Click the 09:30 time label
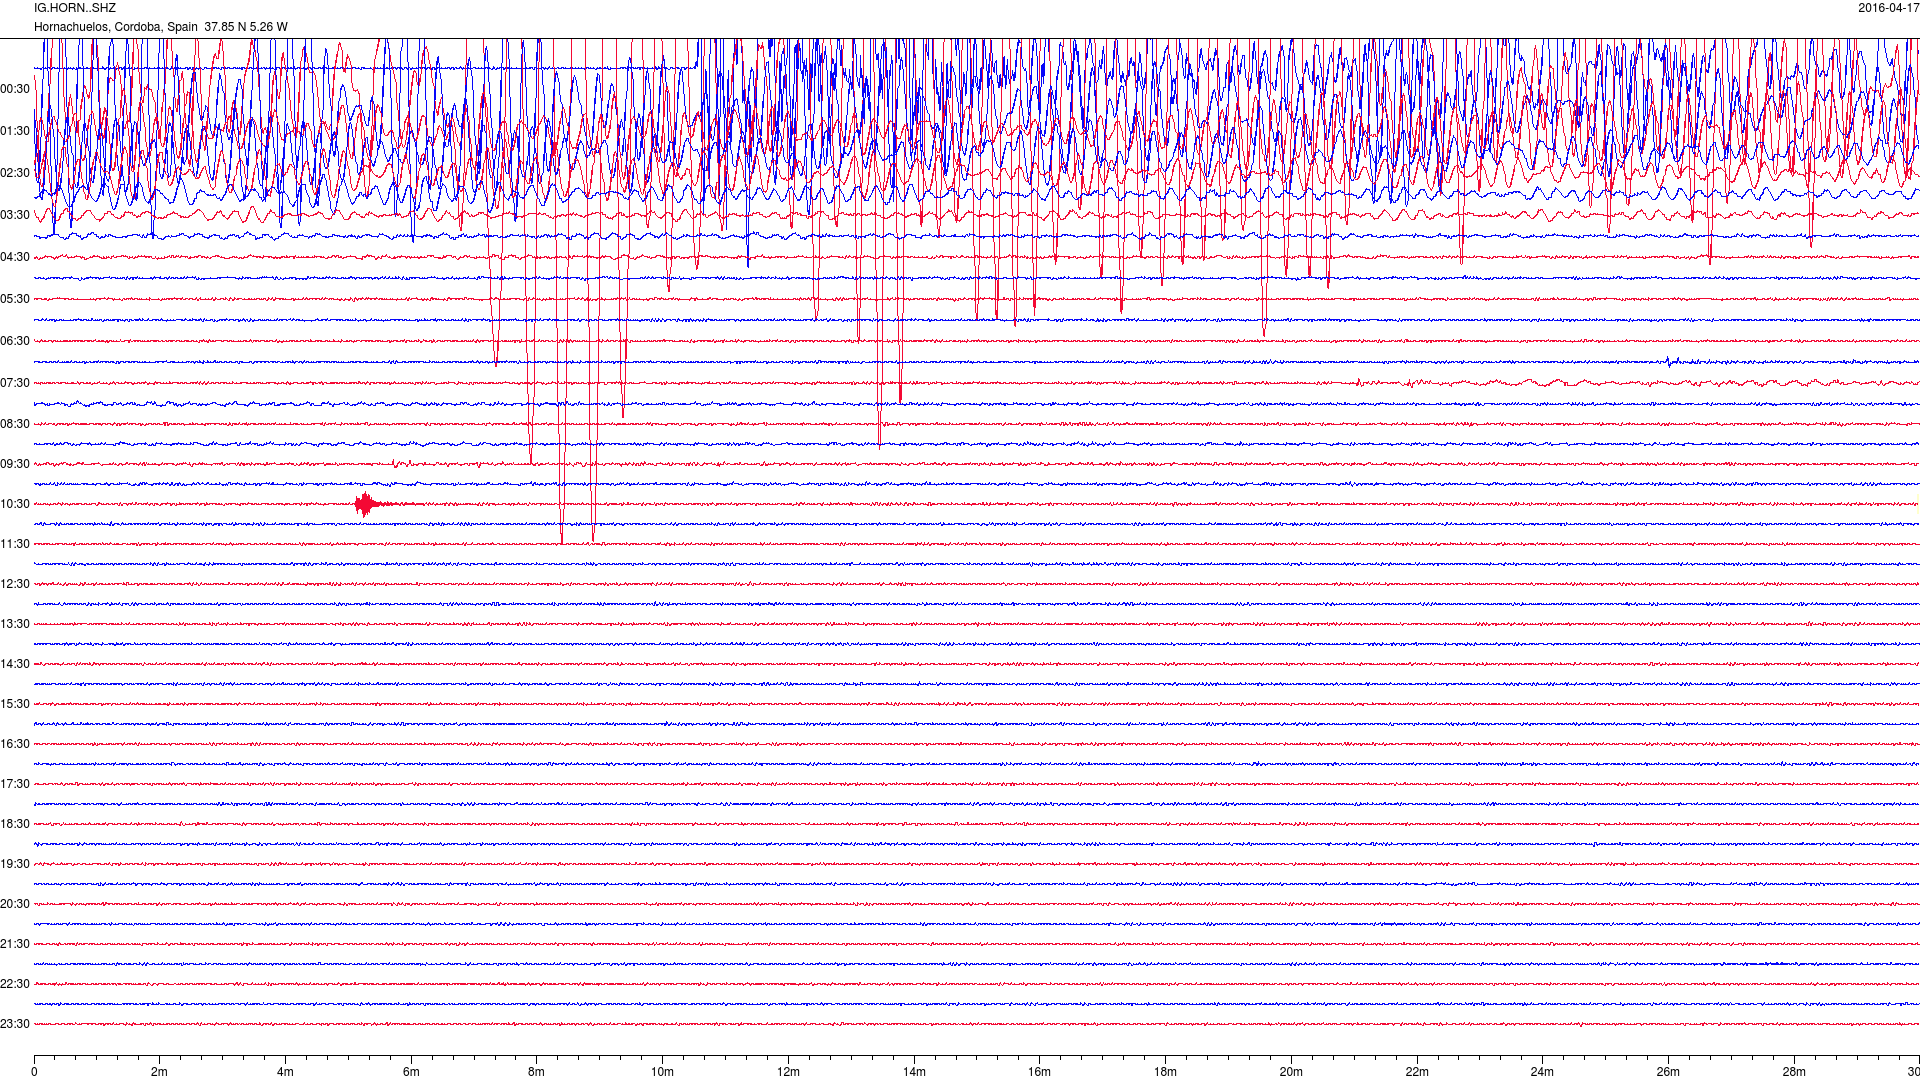This screenshot has height=1080, width=1920. point(15,464)
